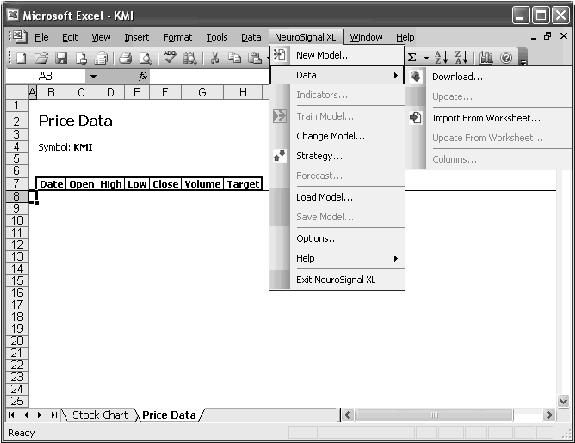Select Strategy menu entry
575x443 pixels.
(x=337, y=156)
